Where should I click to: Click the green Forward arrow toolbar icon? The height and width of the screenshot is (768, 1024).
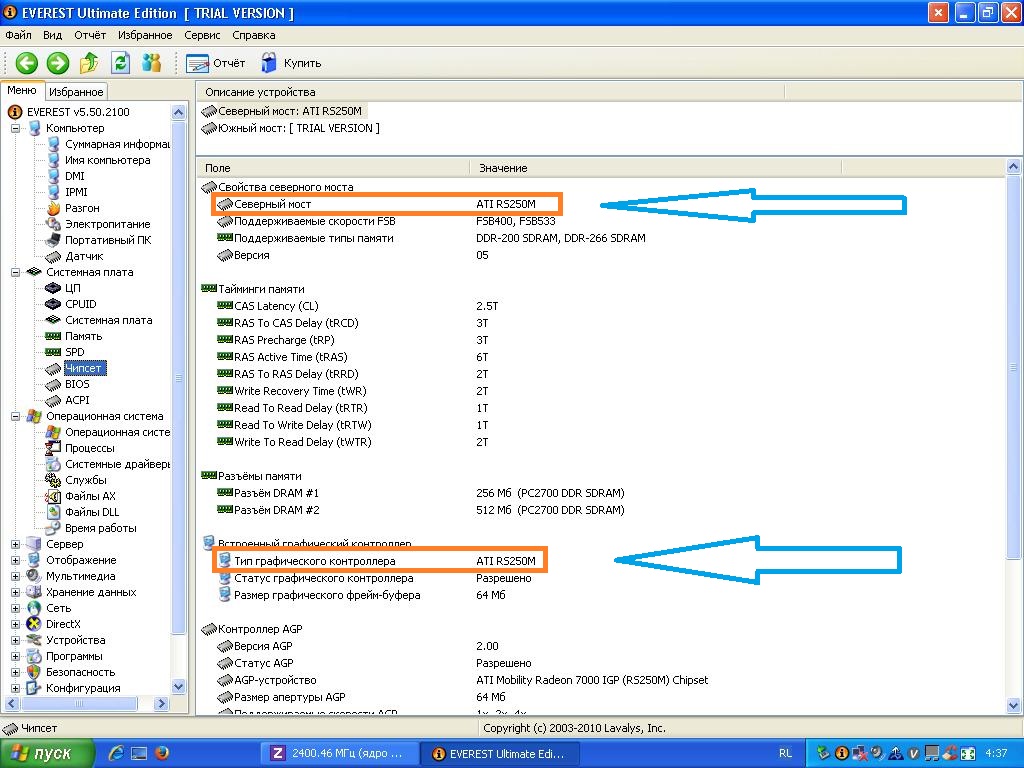tap(57, 63)
